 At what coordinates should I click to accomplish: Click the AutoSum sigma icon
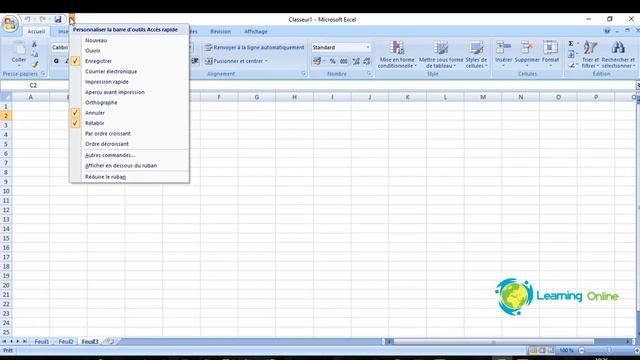pos(571,43)
